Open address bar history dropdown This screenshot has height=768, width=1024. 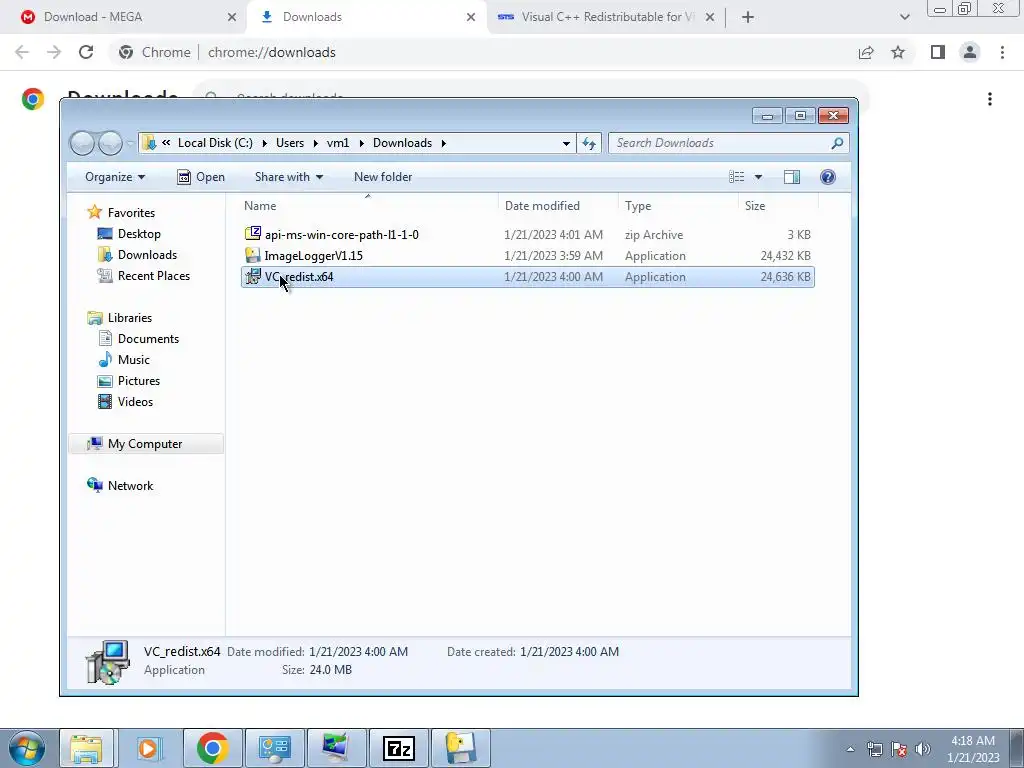(566, 143)
